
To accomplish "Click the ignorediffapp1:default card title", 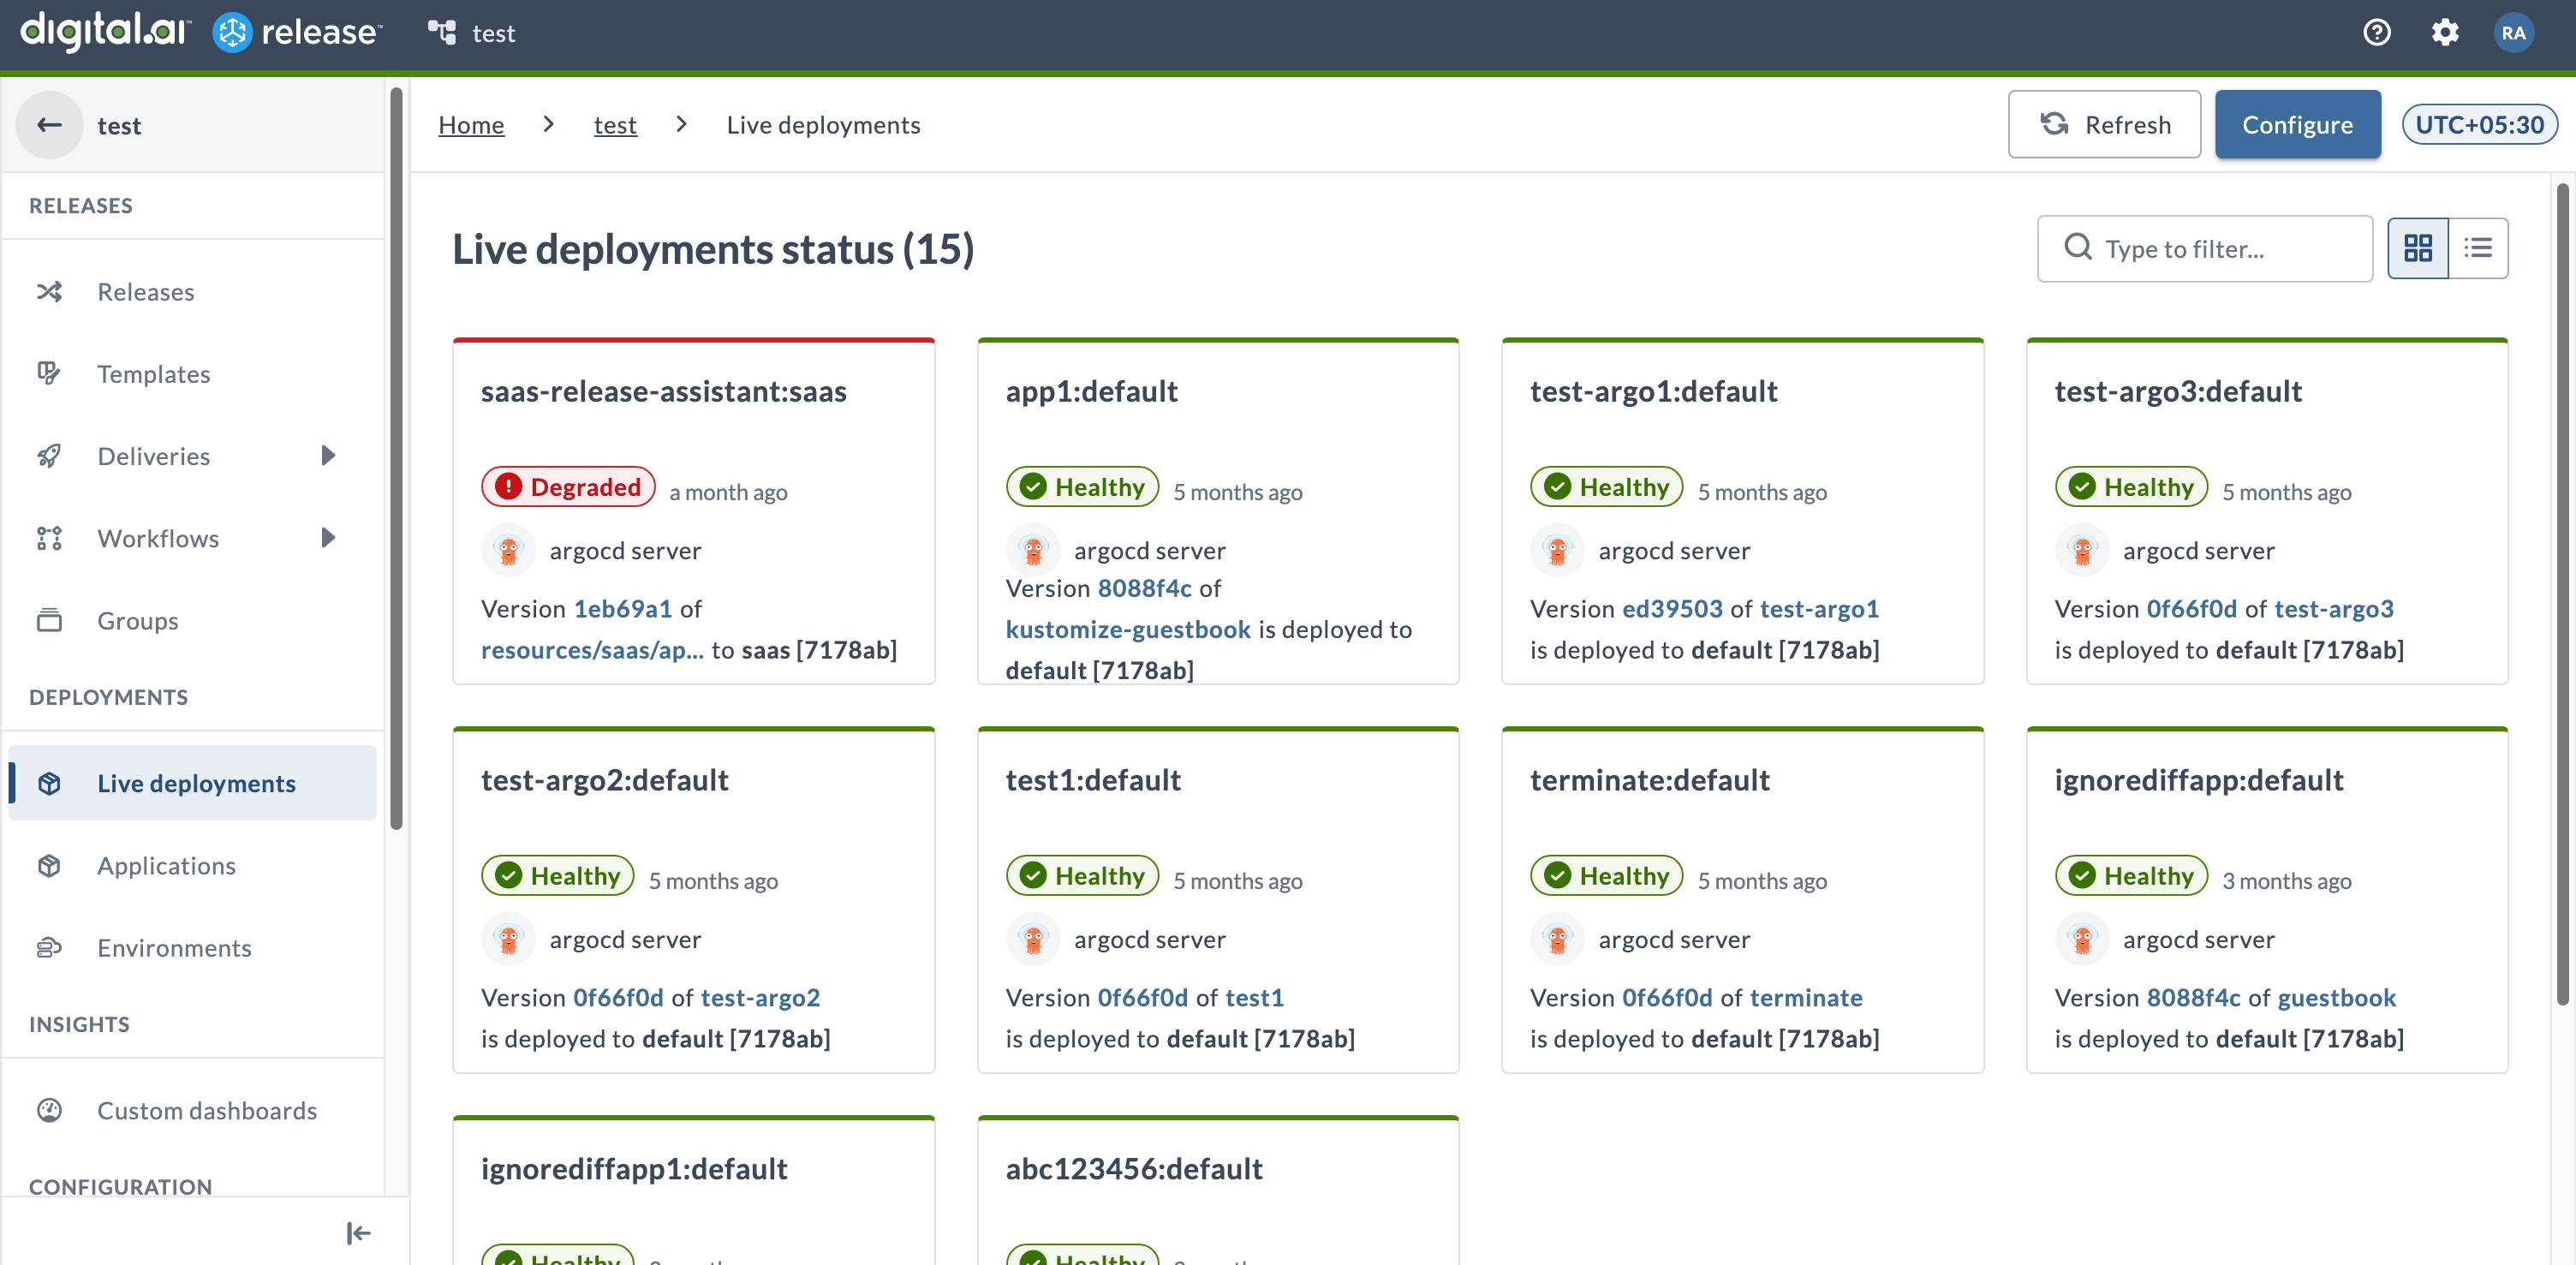I will pos(634,1168).
